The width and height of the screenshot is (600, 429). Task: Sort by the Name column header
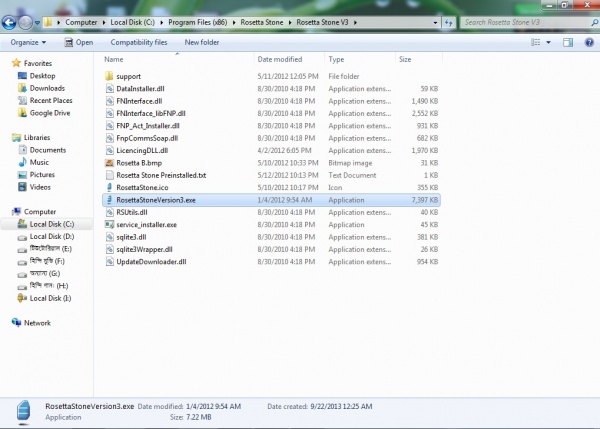tap(114, 59)
